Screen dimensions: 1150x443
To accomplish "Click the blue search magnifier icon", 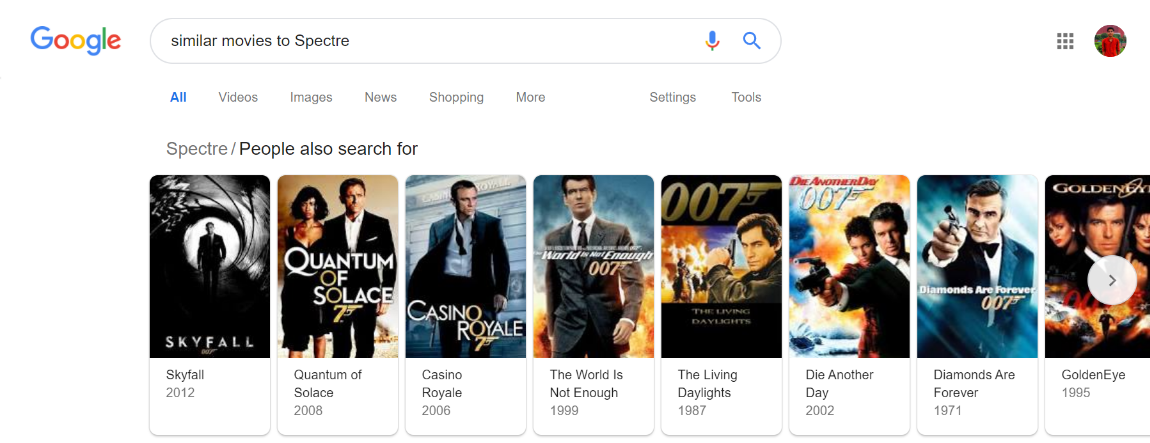I will (x=752, y=40).
